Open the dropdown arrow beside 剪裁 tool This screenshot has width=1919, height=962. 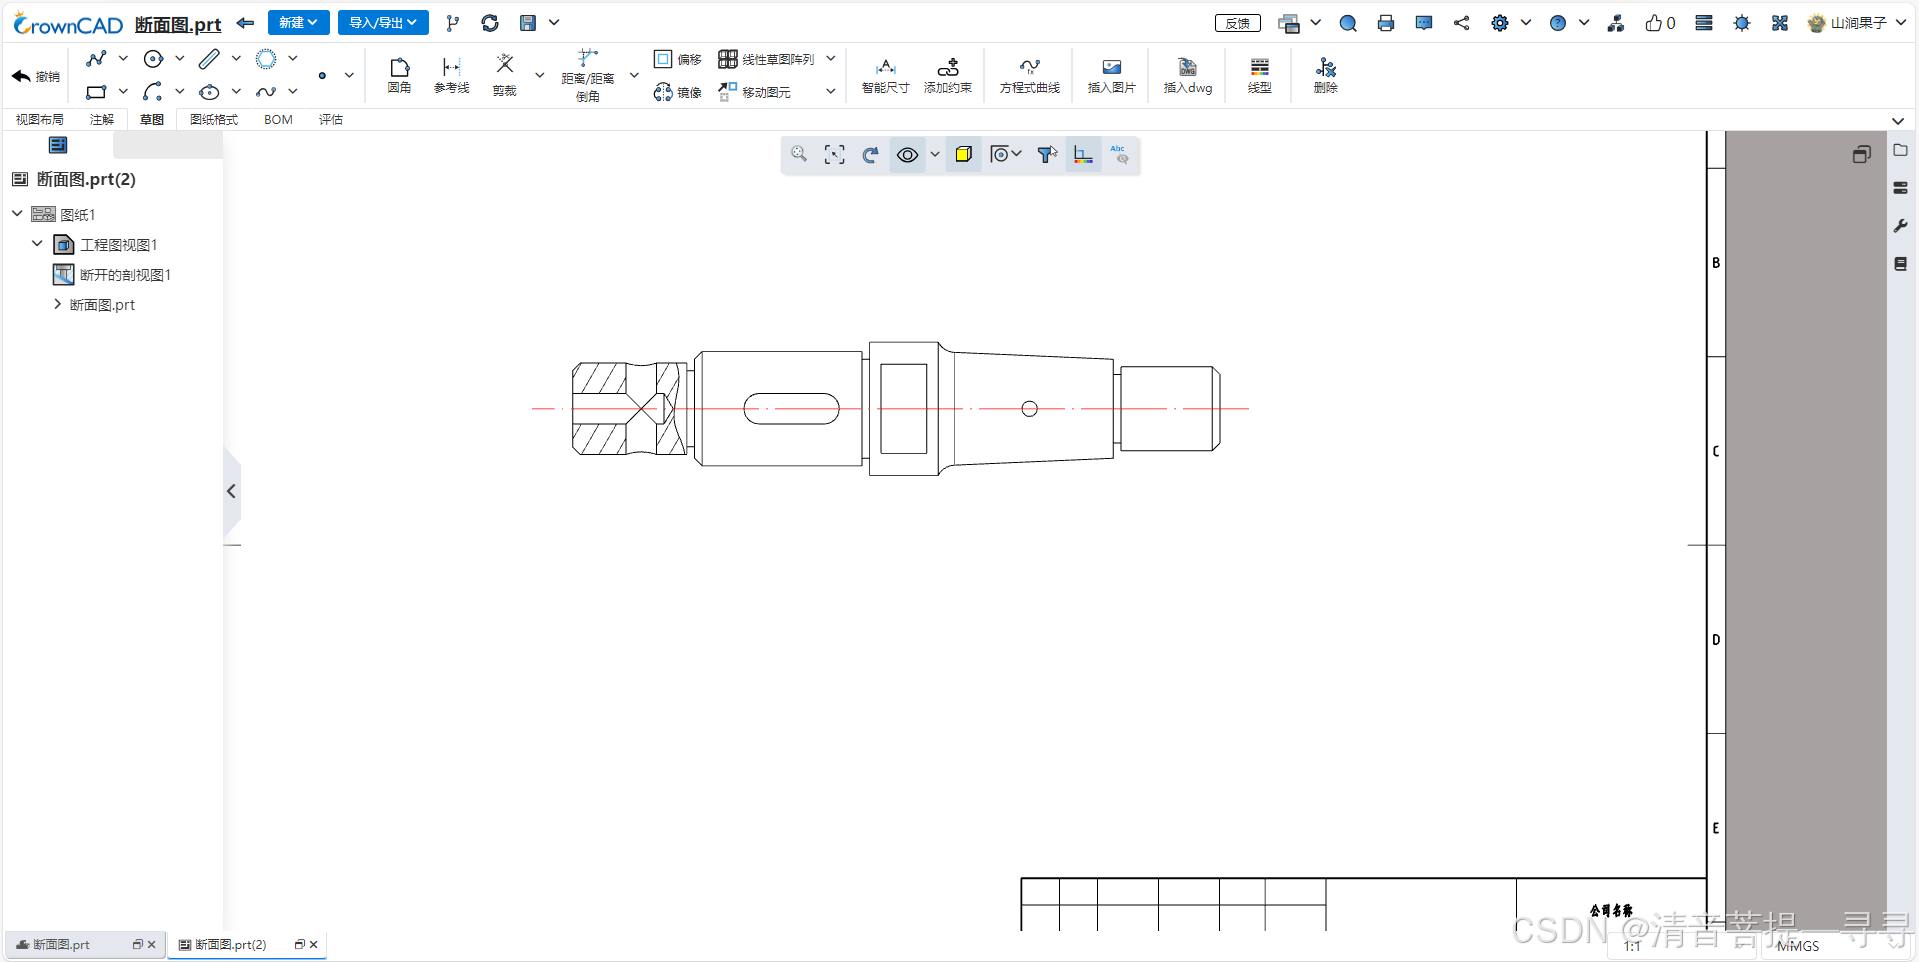pyautogui.click(x=540, y=75)
